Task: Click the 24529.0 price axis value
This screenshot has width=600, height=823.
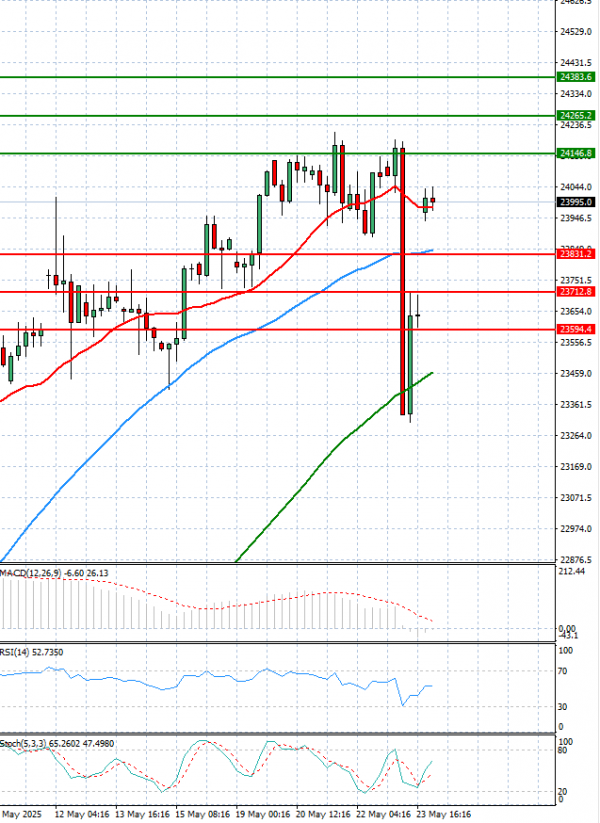Action: point(576,32)
